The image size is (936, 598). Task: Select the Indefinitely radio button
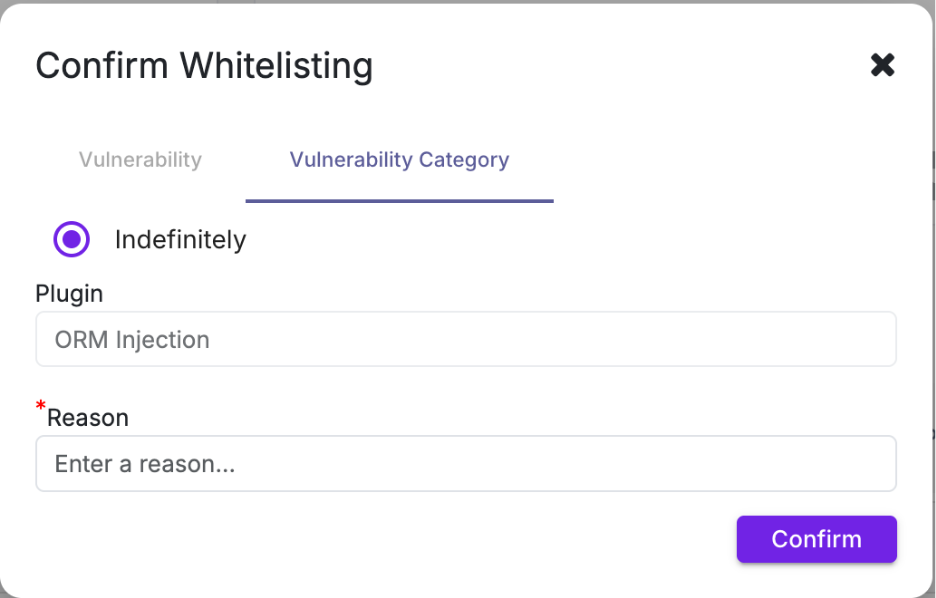click(72, 240)
